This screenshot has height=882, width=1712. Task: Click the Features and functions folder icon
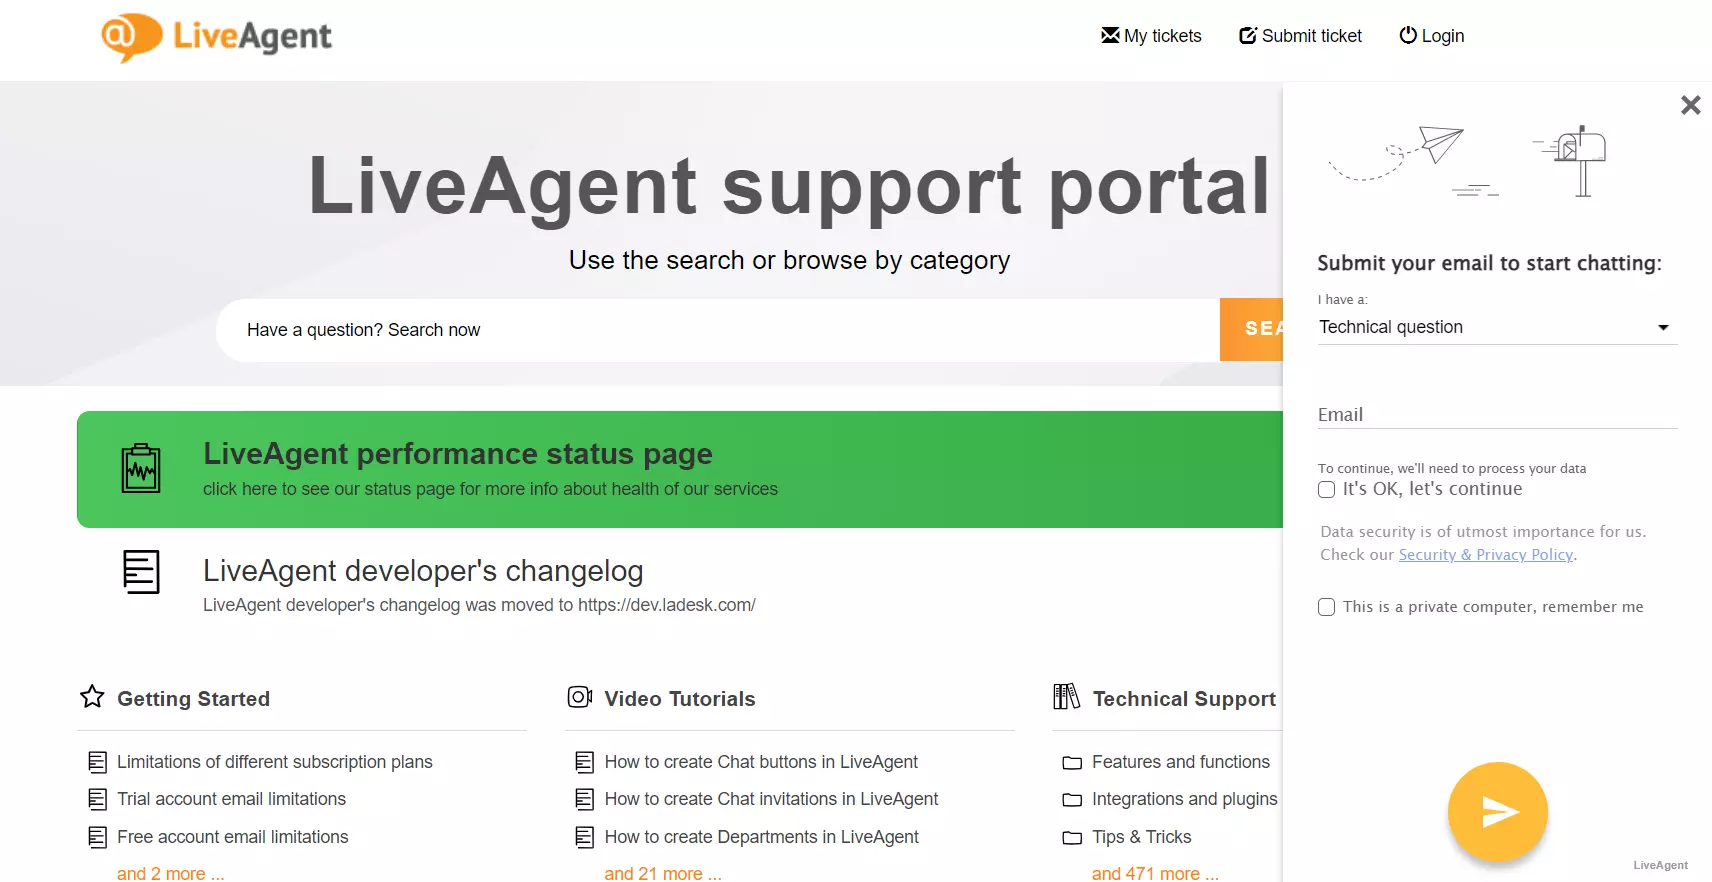click(x=1072, y=763)
